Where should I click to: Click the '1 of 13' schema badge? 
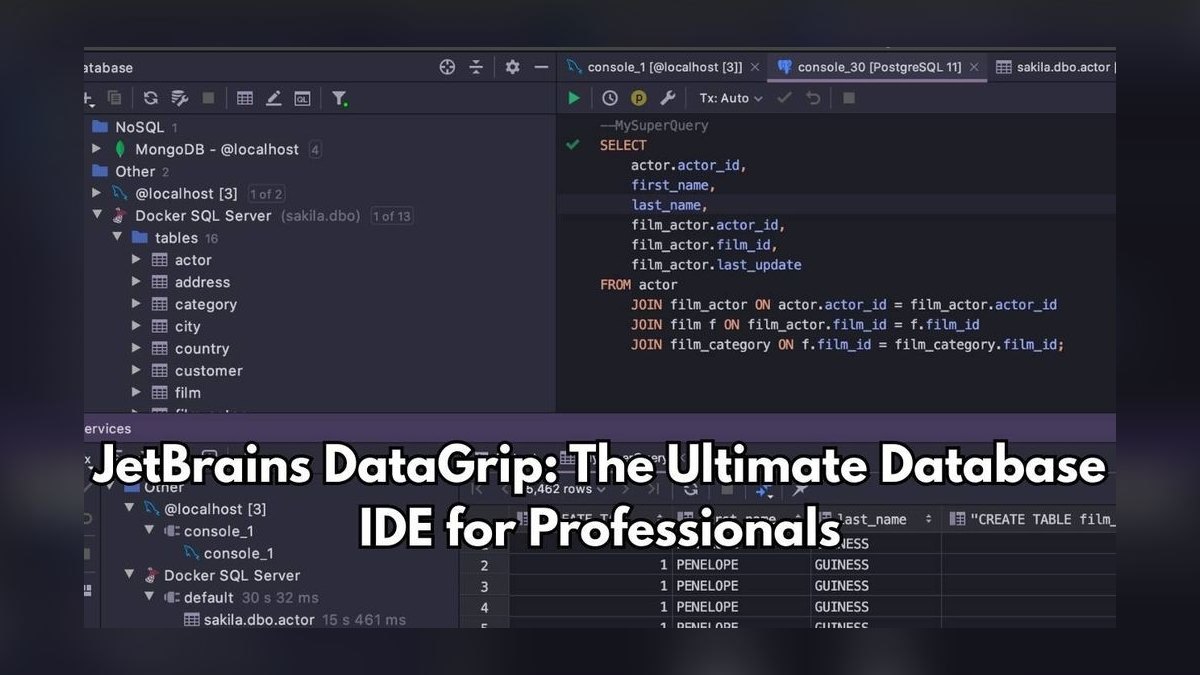coord(391,216)
